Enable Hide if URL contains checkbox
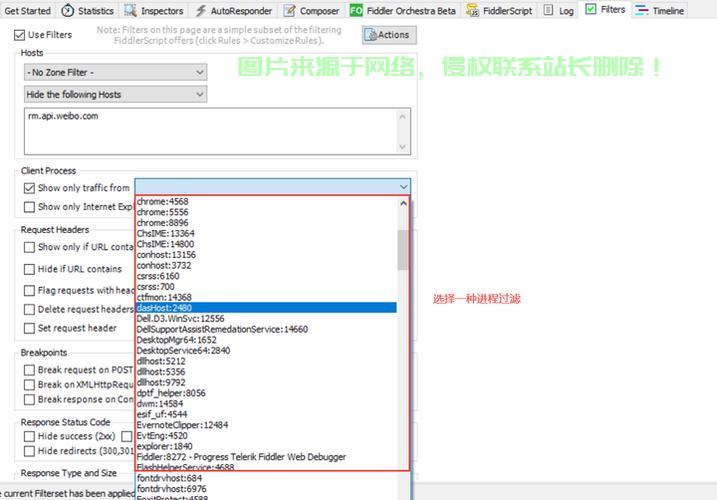 tap(29, 269)
